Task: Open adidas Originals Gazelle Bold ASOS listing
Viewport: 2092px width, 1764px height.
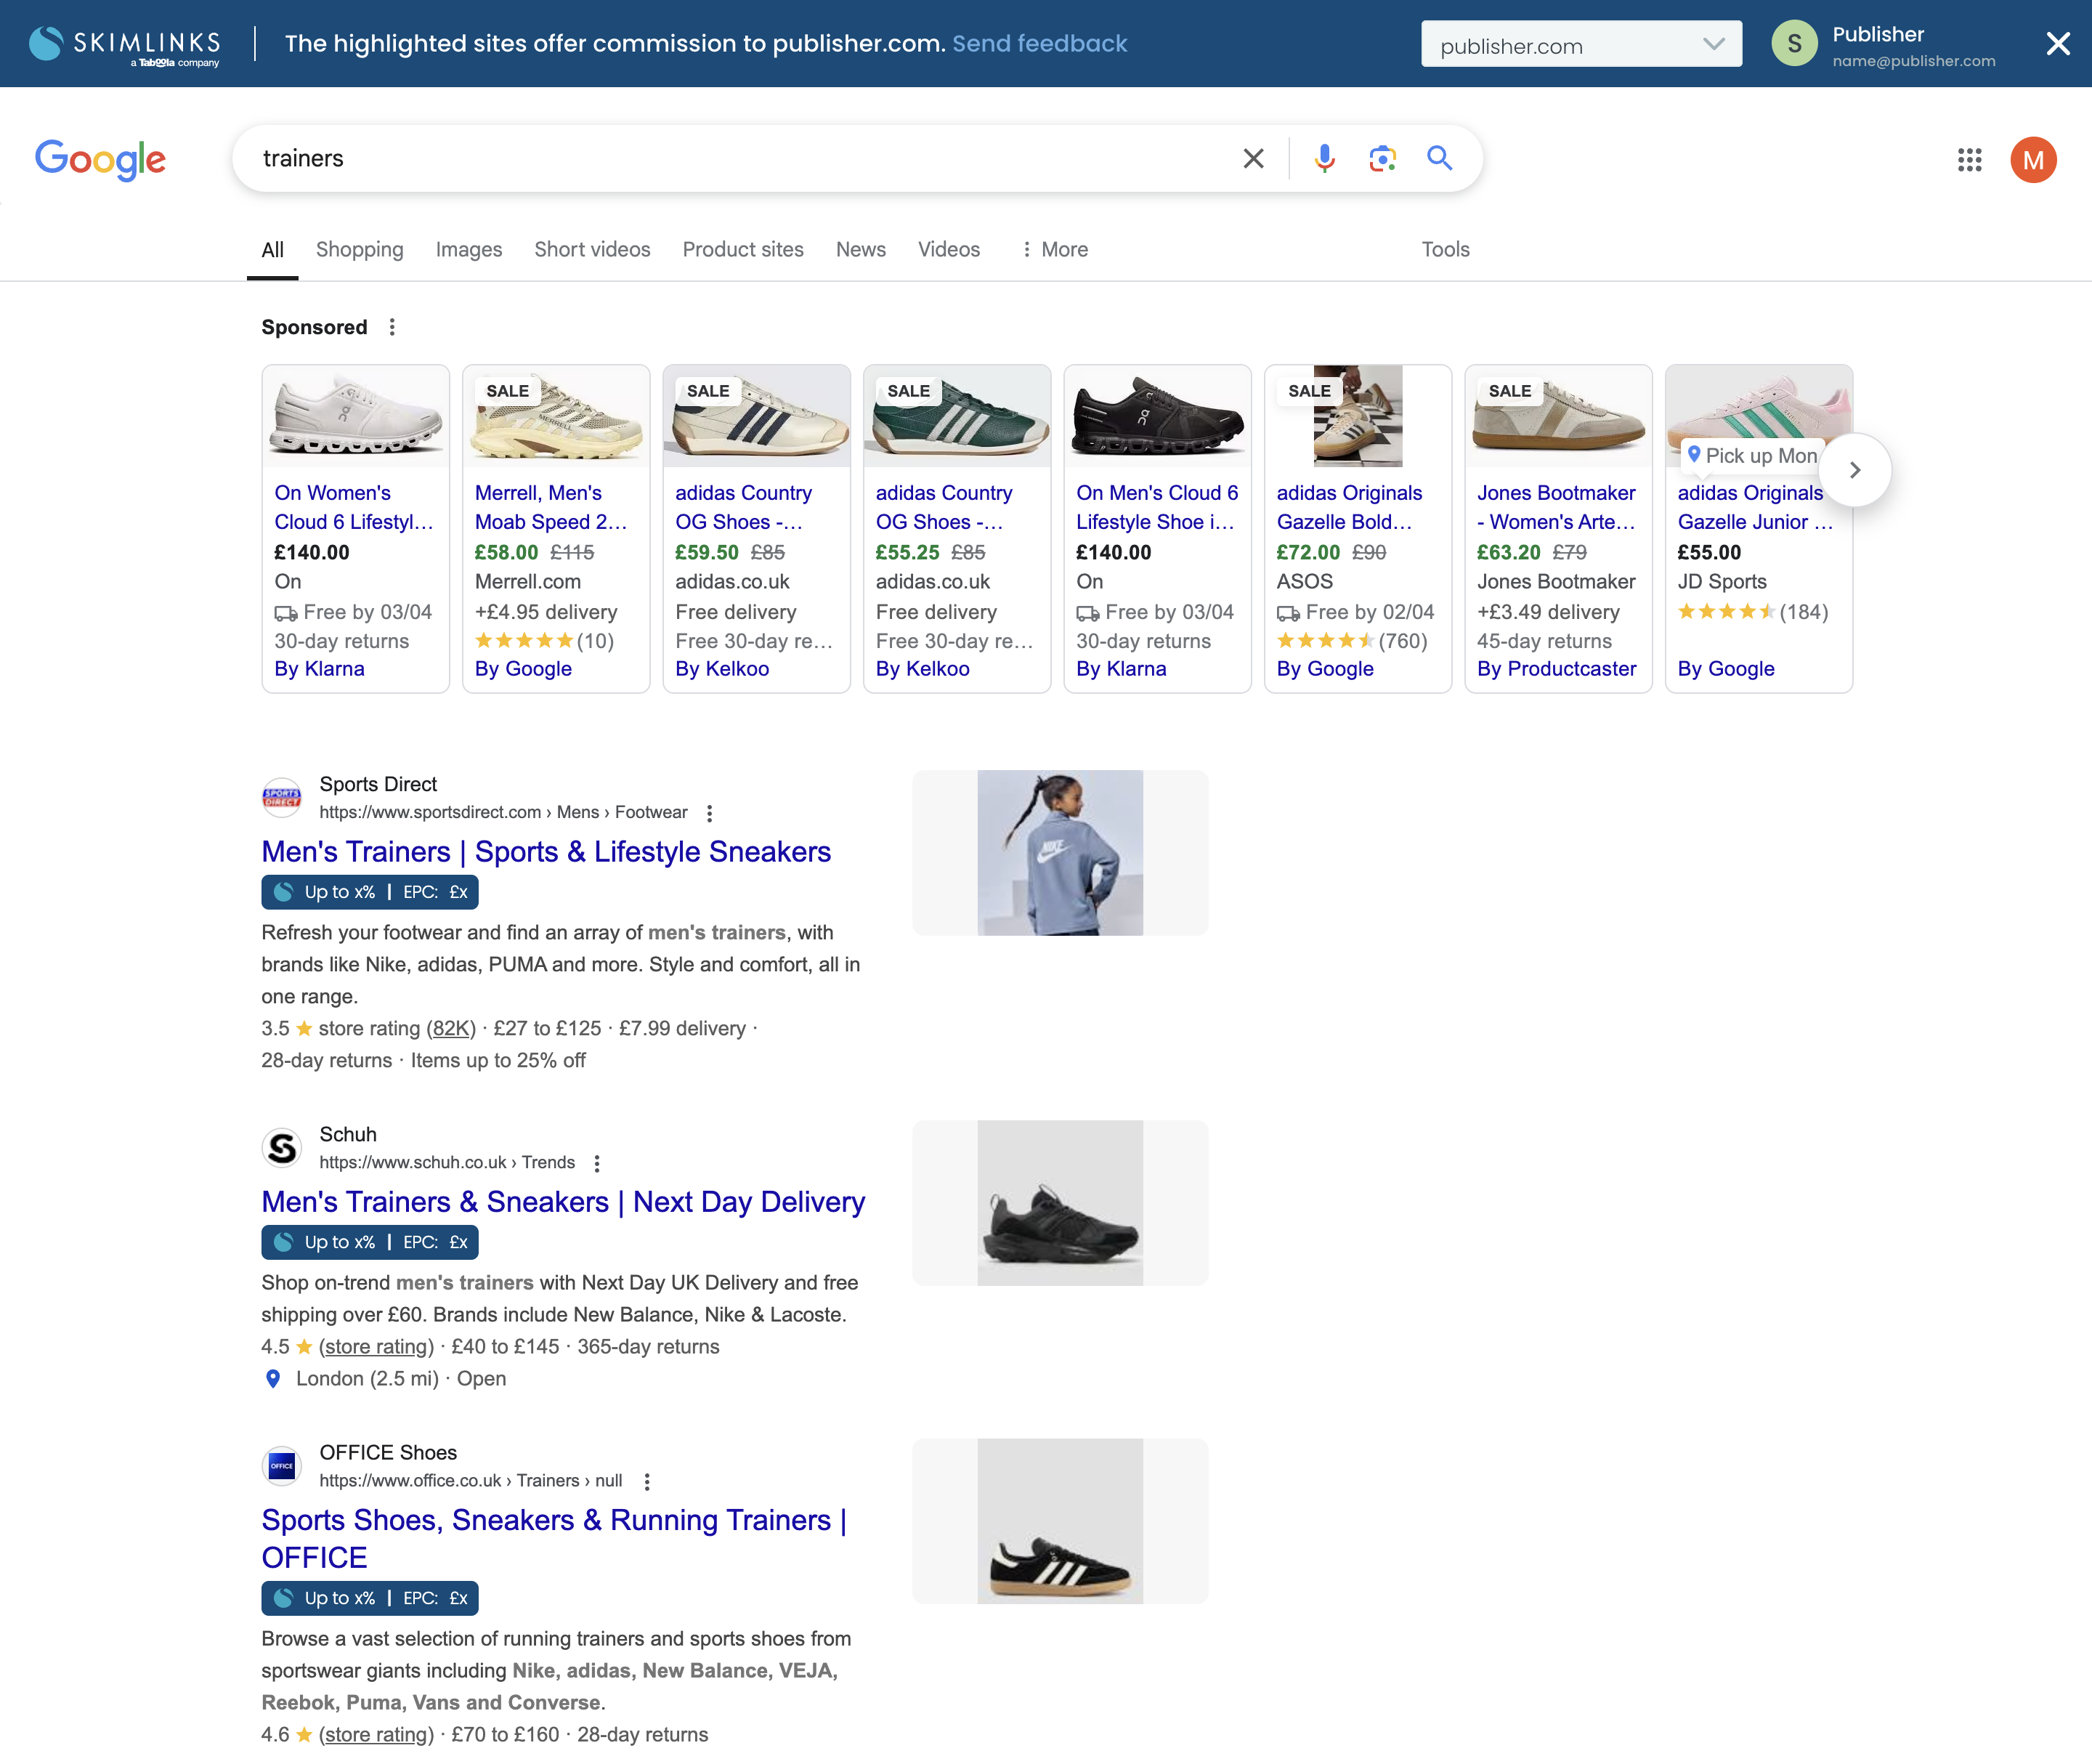Action: point(1358,528)
